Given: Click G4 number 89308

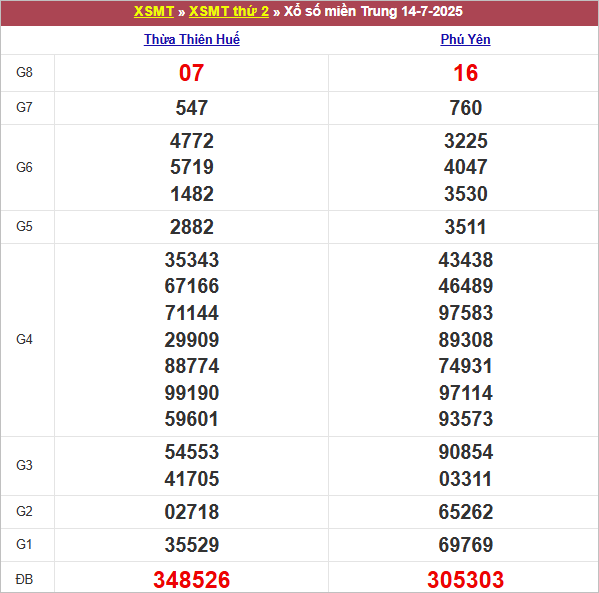Looking at the screenshot, I should (x=465, y=340).
